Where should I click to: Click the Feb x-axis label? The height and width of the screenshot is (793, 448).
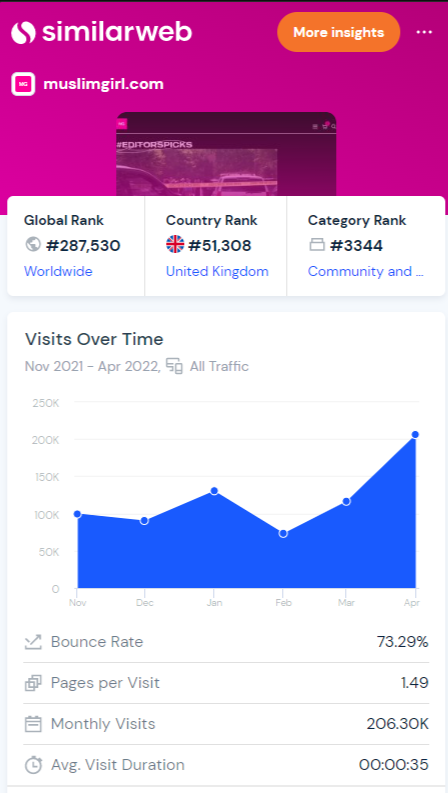coord(283,603)
